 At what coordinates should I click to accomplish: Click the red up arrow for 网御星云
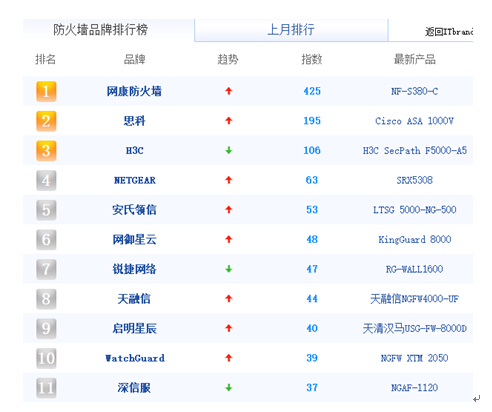(x=229, y=239)
